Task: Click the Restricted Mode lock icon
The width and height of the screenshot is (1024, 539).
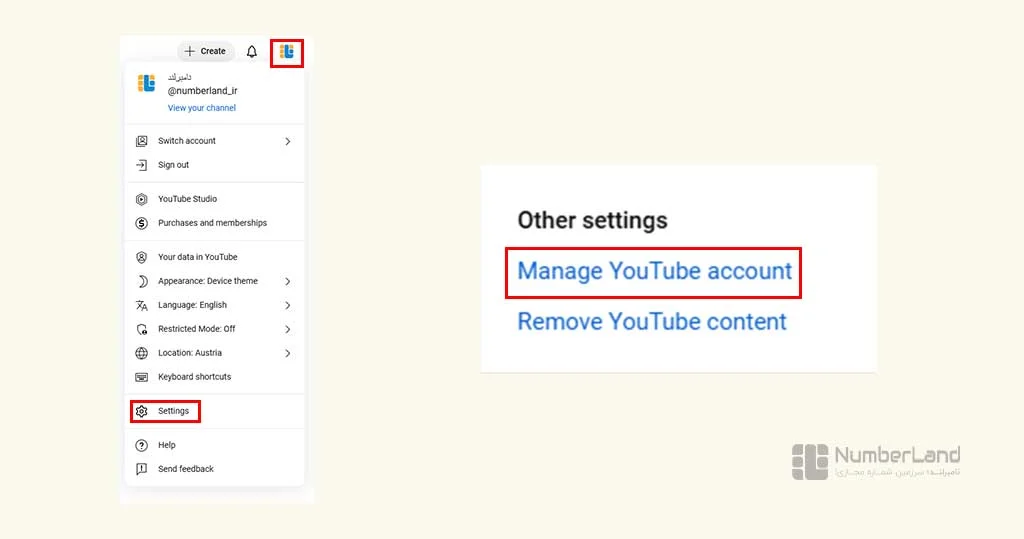Action: click(x=141, y=329)
